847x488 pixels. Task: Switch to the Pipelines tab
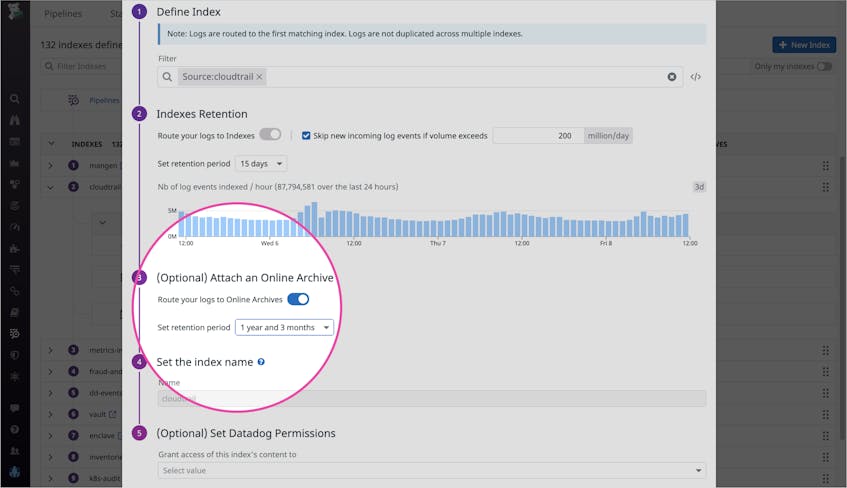click(x=63, y=14)
